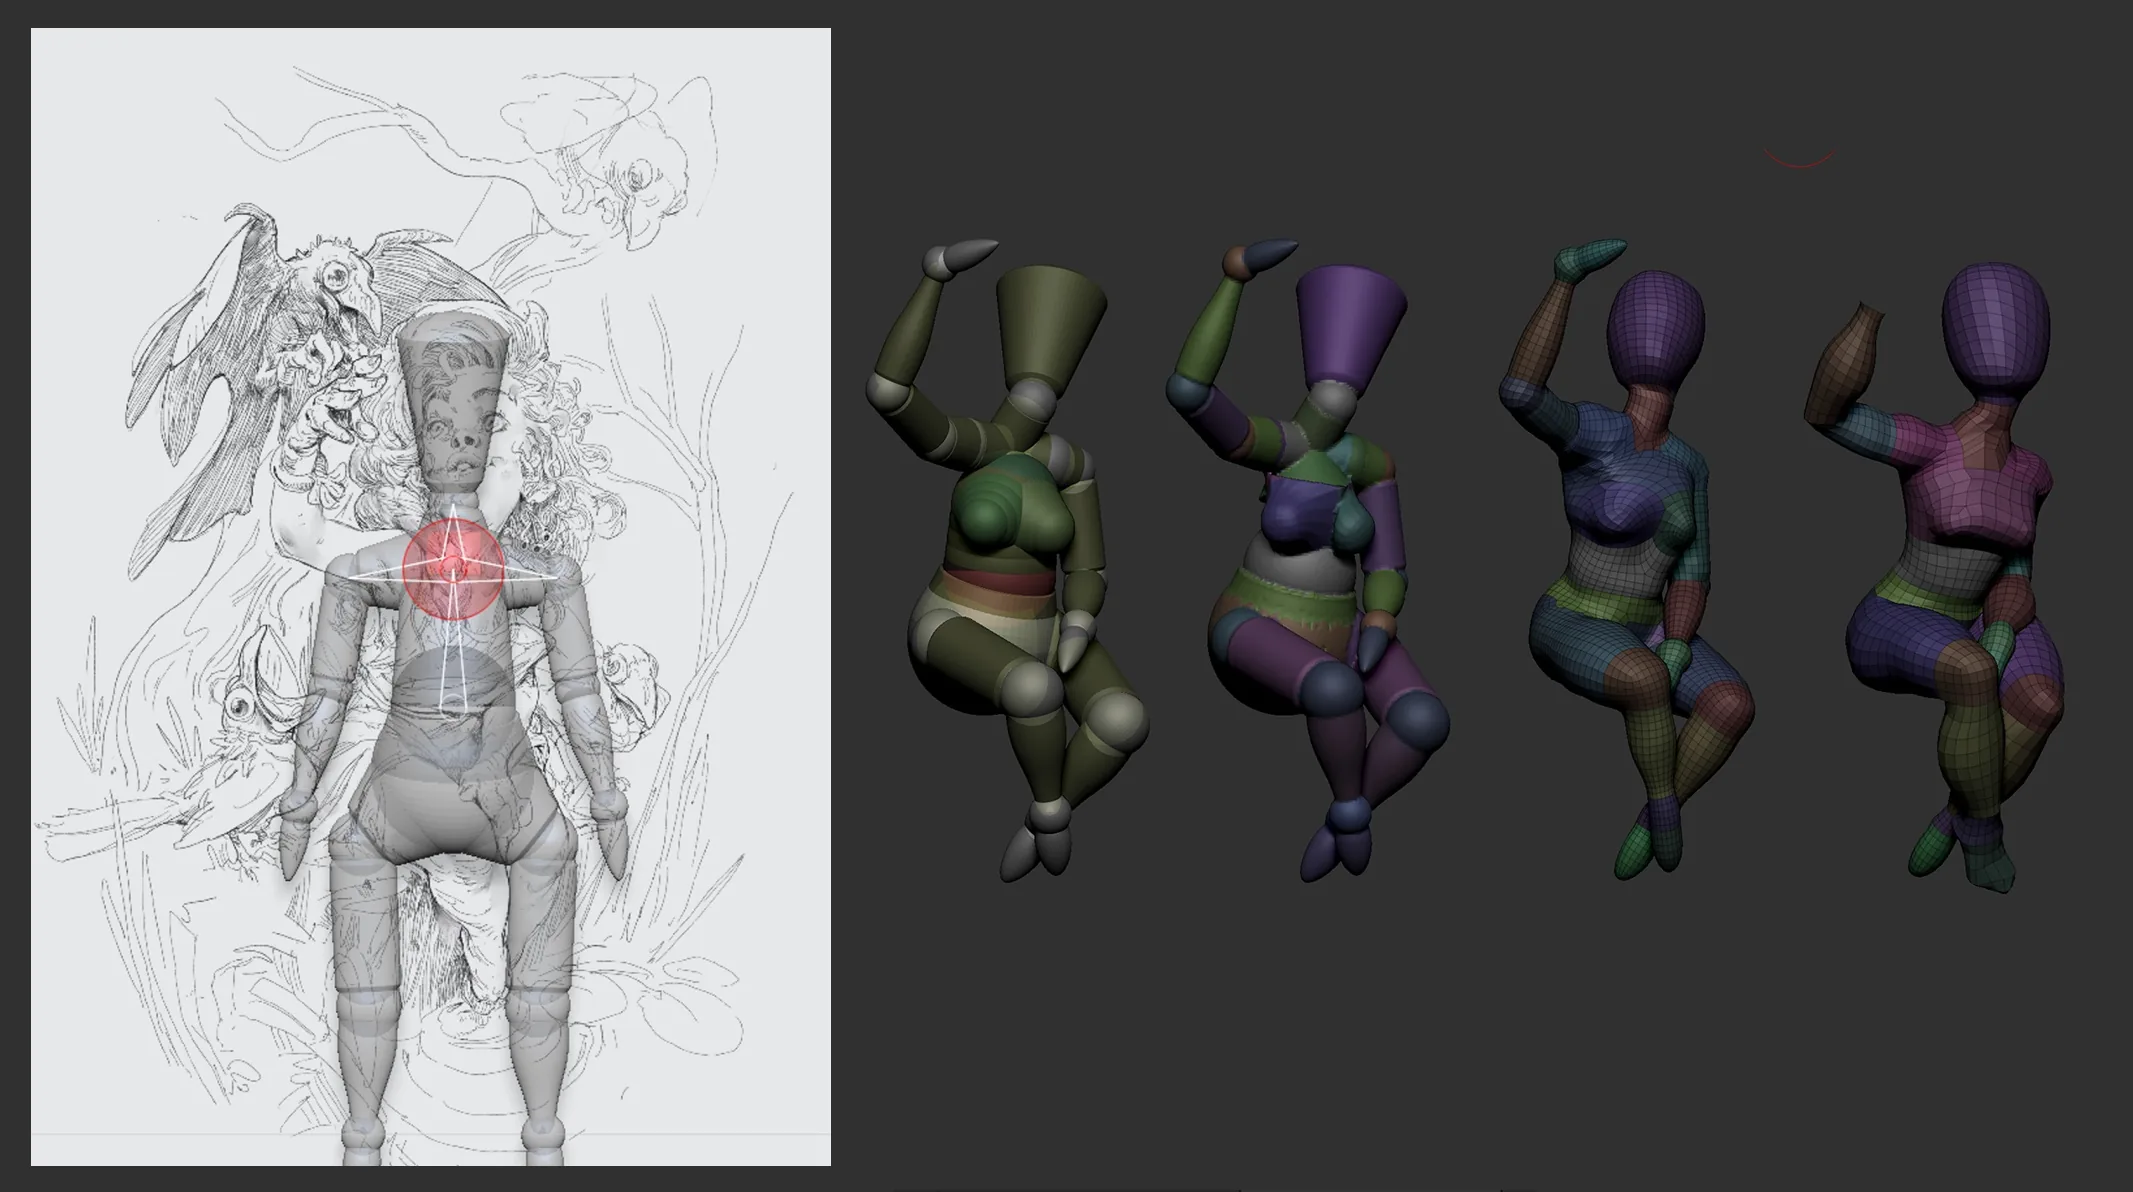Select the olive green cone-head mannequin model
This screenshot has width=2133, height=1192.
1008,560
